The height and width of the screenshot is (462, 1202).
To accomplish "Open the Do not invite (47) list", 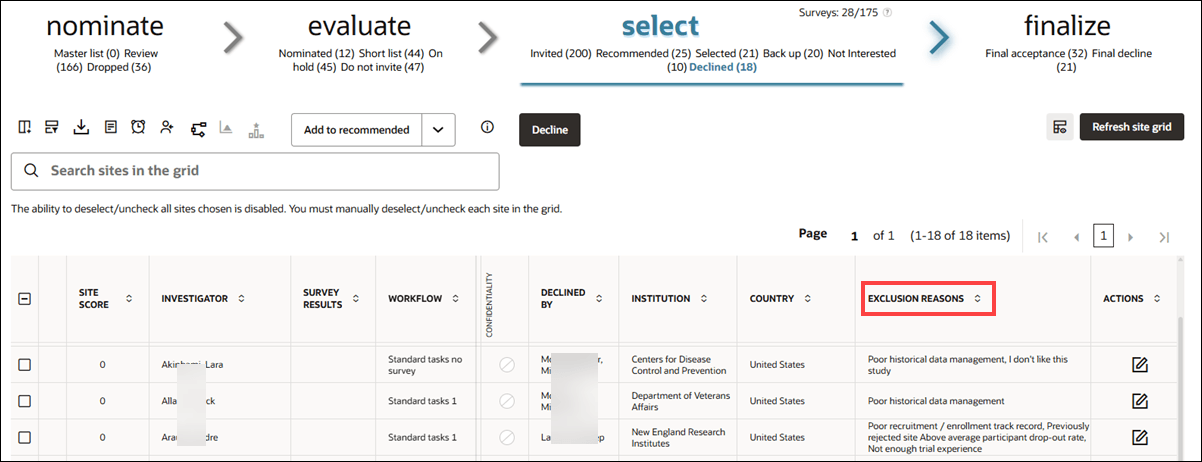I will coord(383,67).
